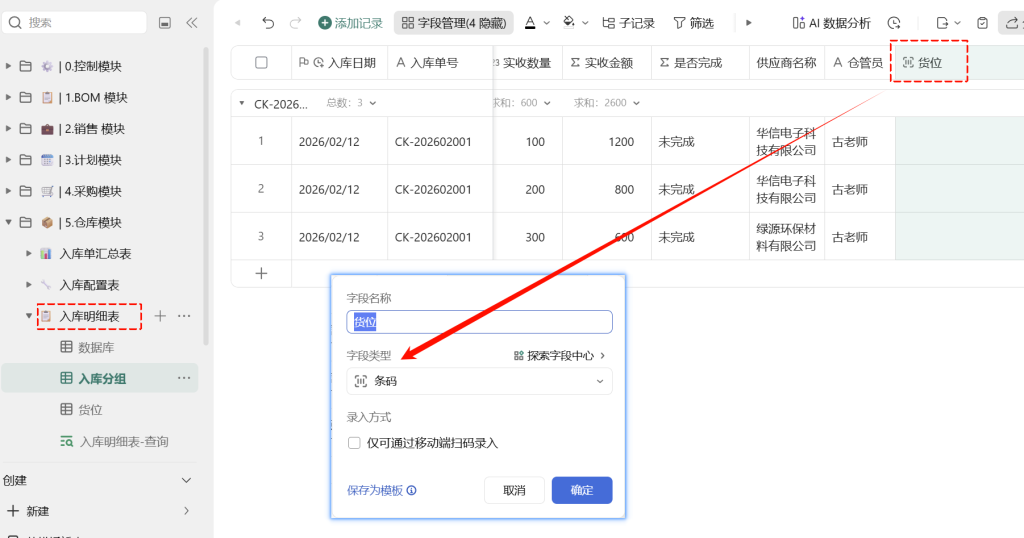
Task: Select the 4.采购模块 tree item
Action: tap(93, 191)
